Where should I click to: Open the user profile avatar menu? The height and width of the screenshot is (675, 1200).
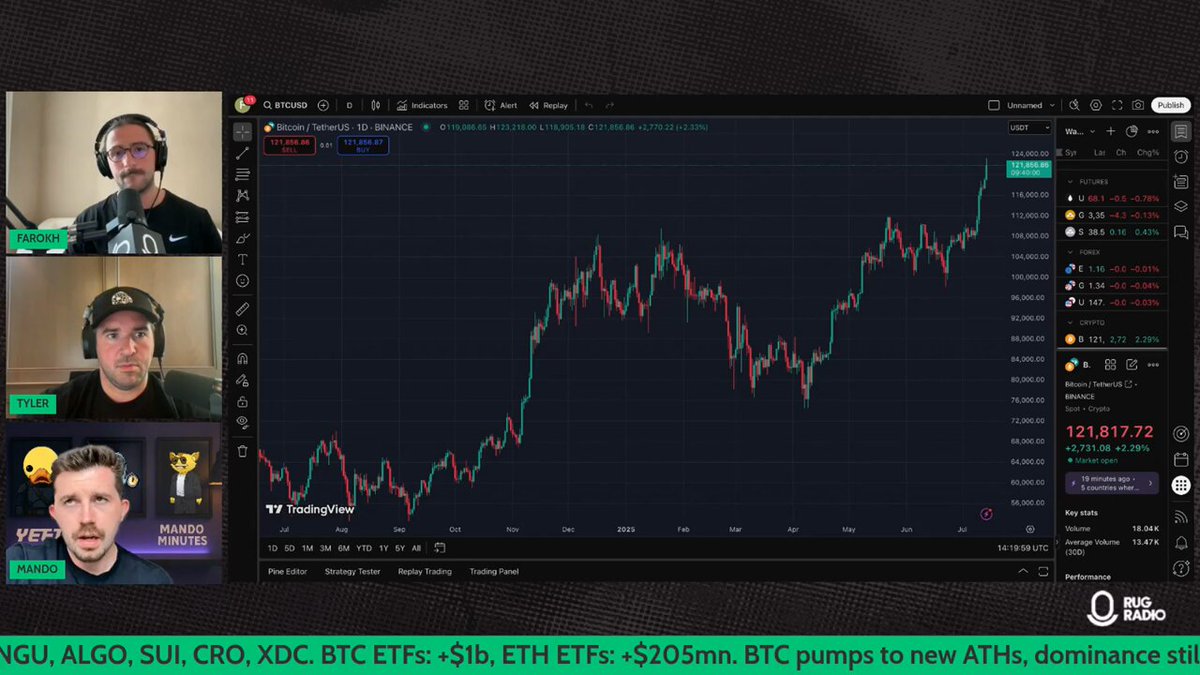coord(243,105)
